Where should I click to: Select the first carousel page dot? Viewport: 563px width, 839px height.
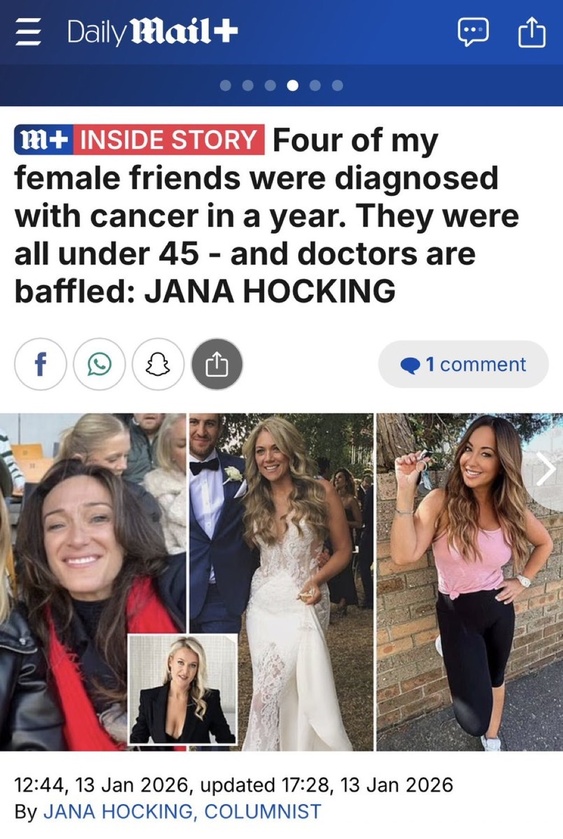pos(225,86)
